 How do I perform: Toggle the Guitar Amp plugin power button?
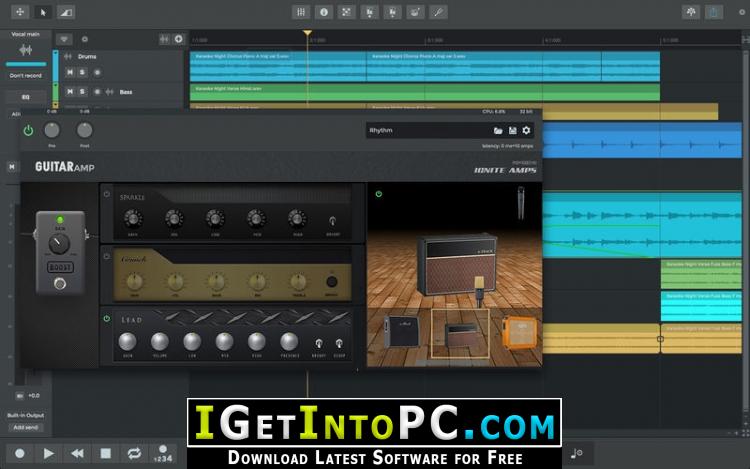28,131
